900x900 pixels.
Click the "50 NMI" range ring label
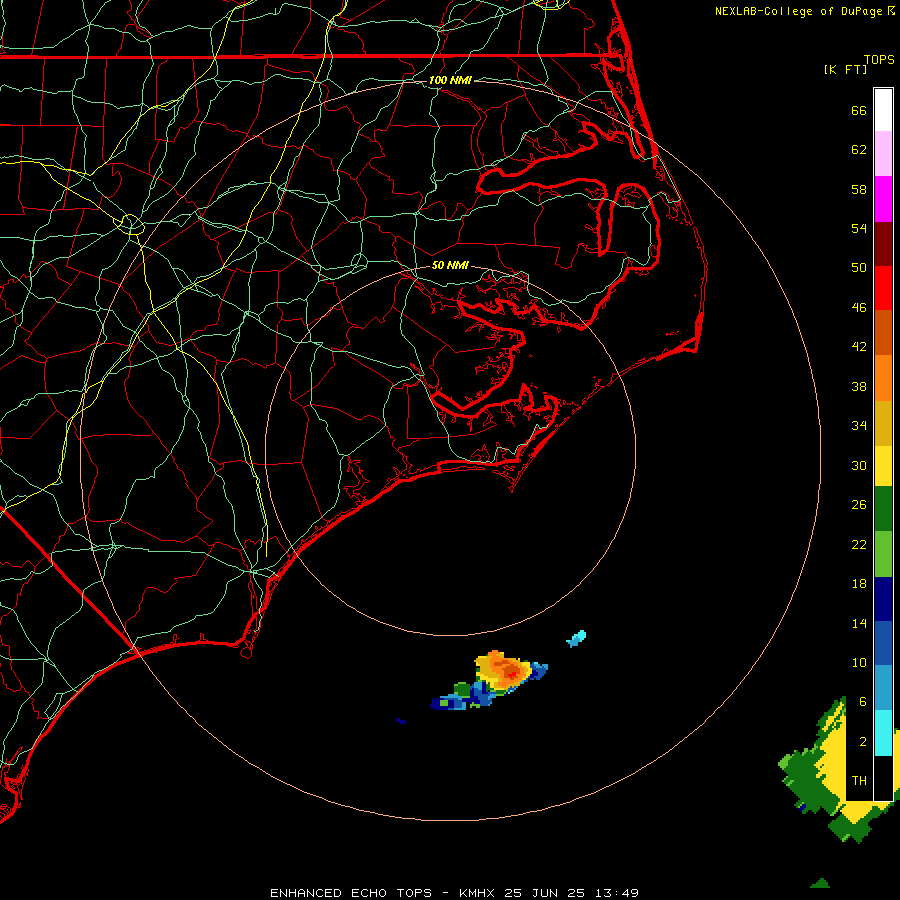[x=450, y=265]
